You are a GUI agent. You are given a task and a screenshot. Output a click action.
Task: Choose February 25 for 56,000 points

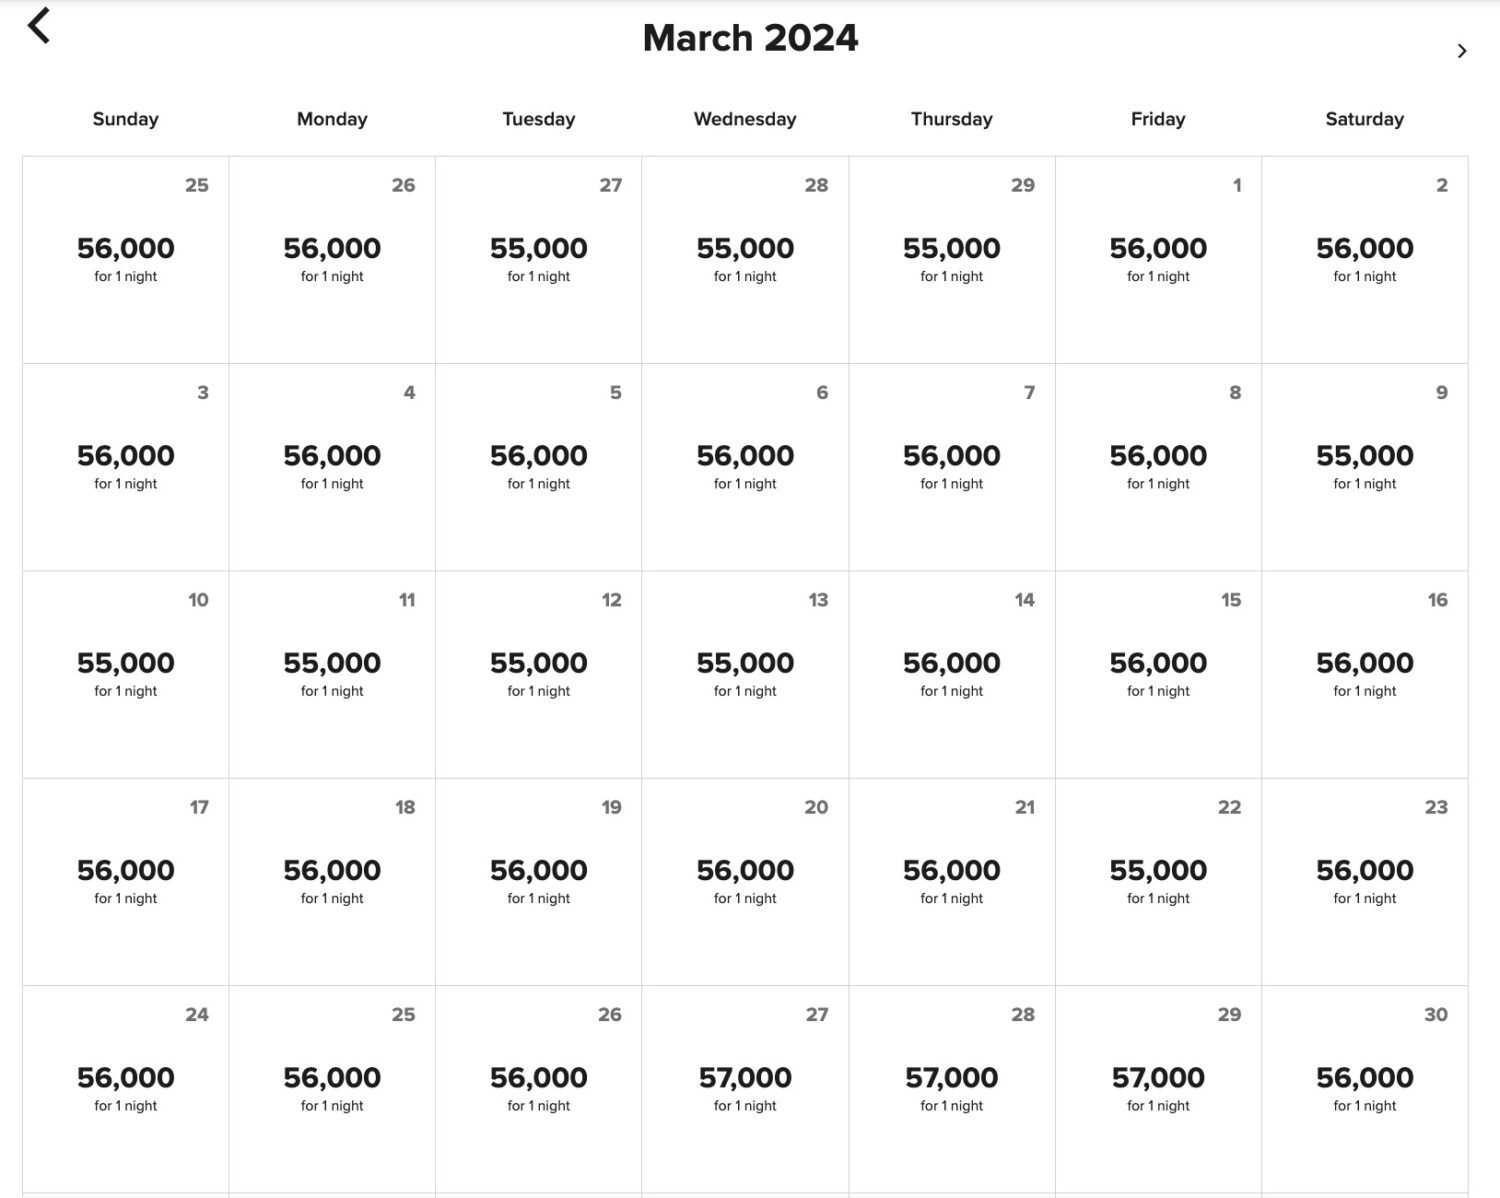tap(126, 259)
